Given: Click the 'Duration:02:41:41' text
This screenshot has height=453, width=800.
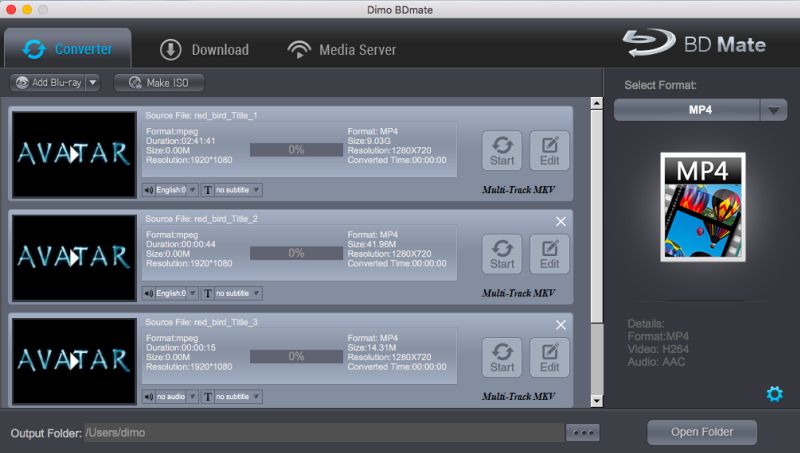Looking at the screenshot, I should 181,141.
